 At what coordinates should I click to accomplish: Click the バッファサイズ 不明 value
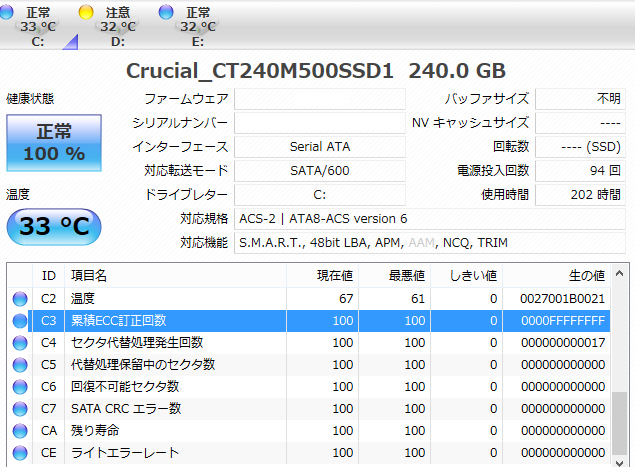click(x=580, y=99)
